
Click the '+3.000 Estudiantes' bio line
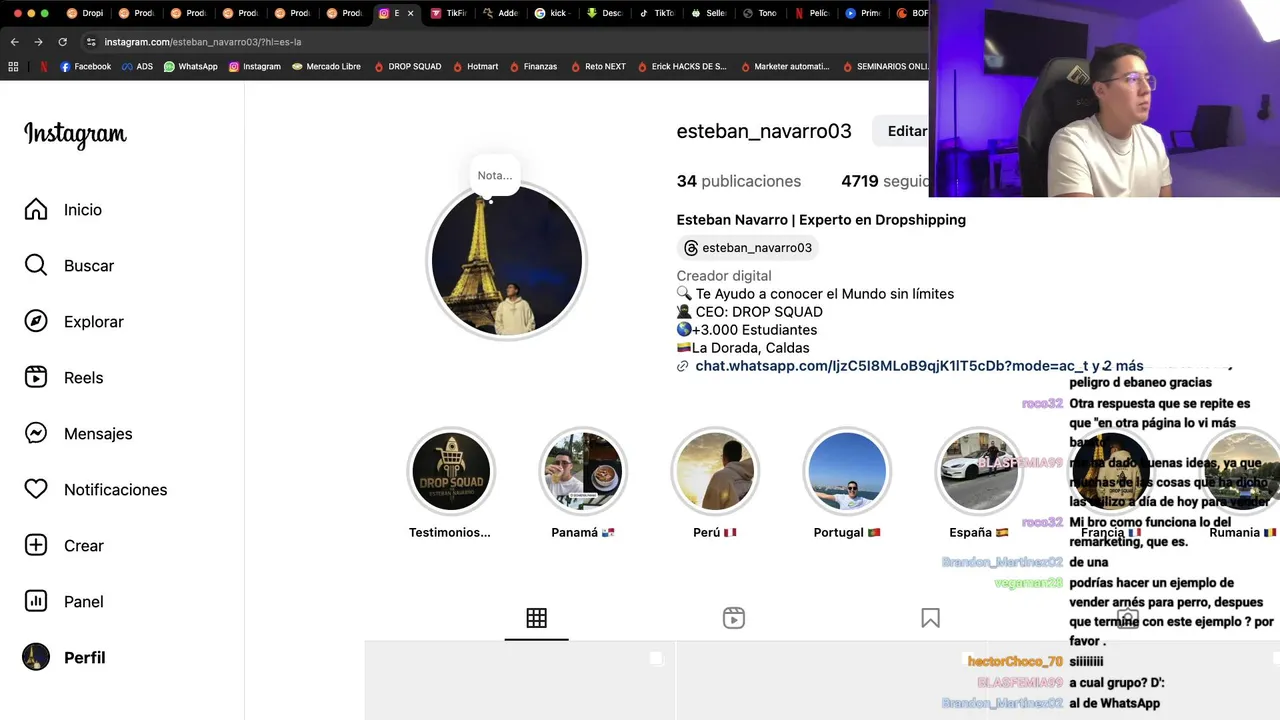pyautogui.click(x=747, y=330)
